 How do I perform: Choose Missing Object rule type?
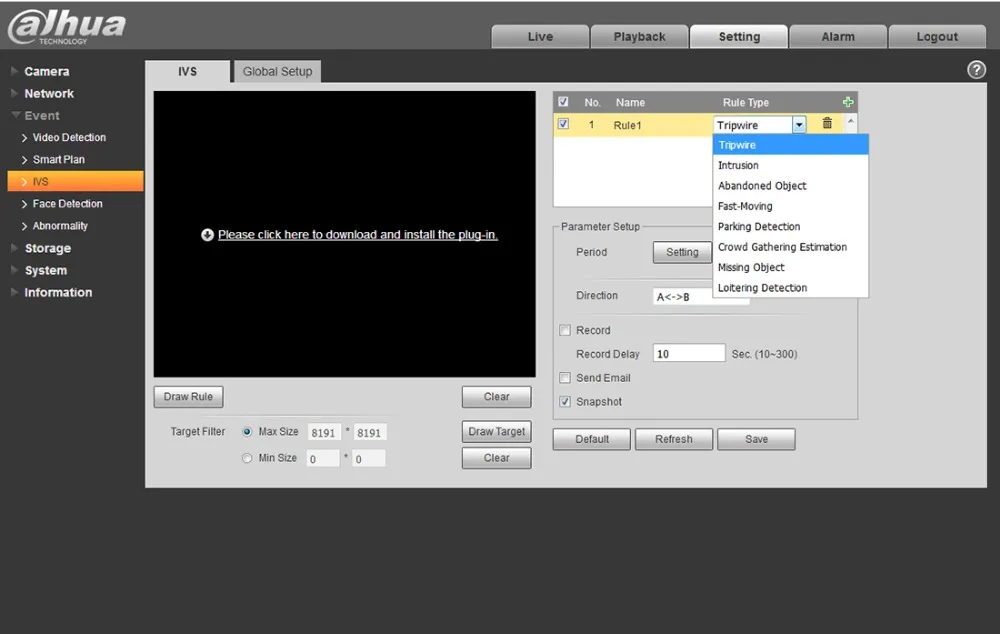click(x=790, y=267)
